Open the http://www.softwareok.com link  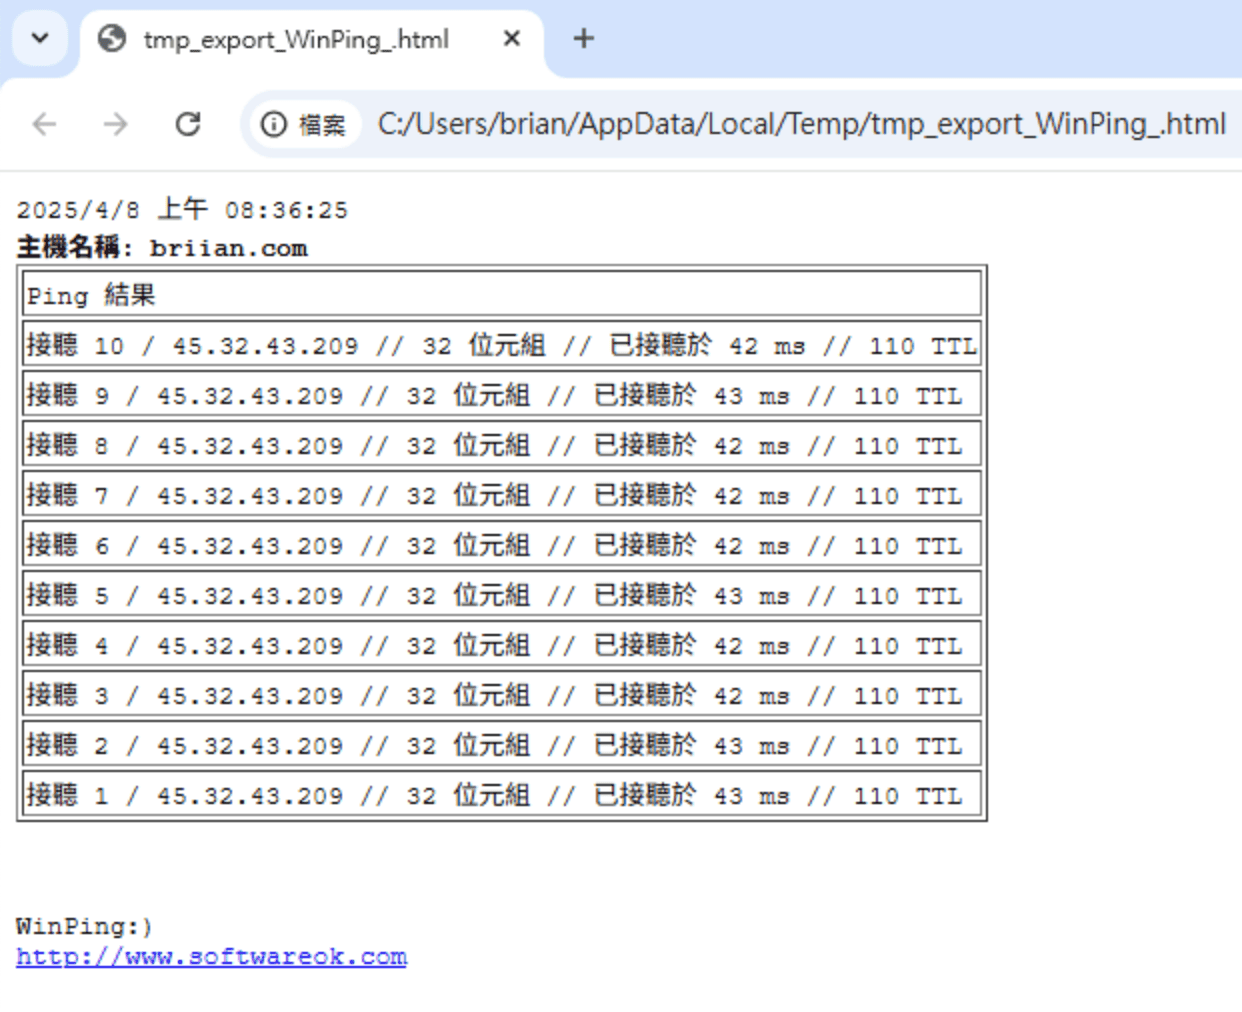pyautogui.click(x=211, y=957)
